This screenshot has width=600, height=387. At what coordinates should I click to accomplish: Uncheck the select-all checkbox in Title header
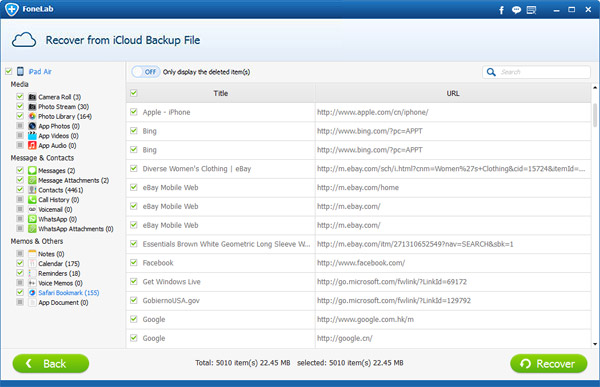pos(134,93)
